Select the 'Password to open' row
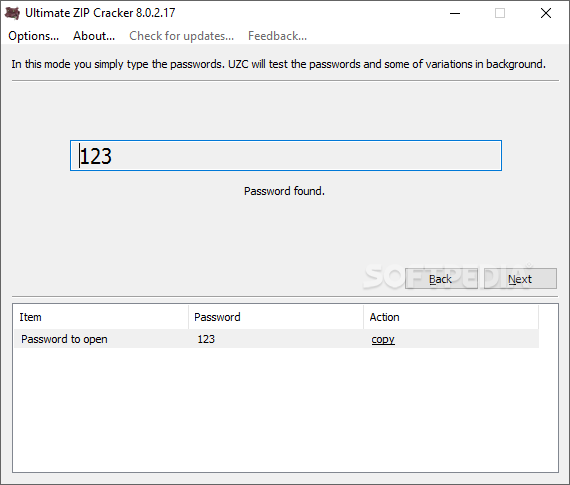This screenshot has width=570, height=485. pos(276,339)
